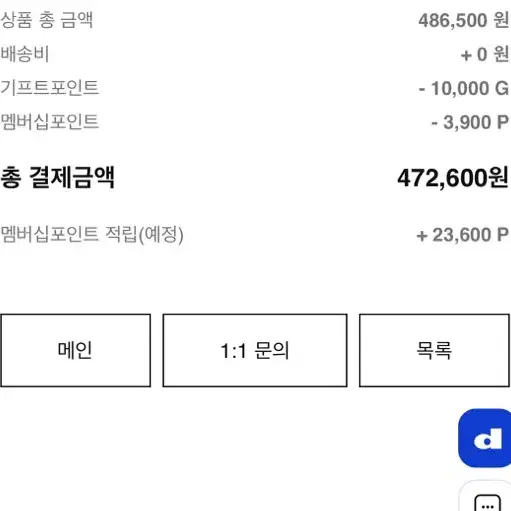Open the blue 'd' floating app icon
Image resolution: width=511 pixels, height=511 pixels.
tap(485, 438)
